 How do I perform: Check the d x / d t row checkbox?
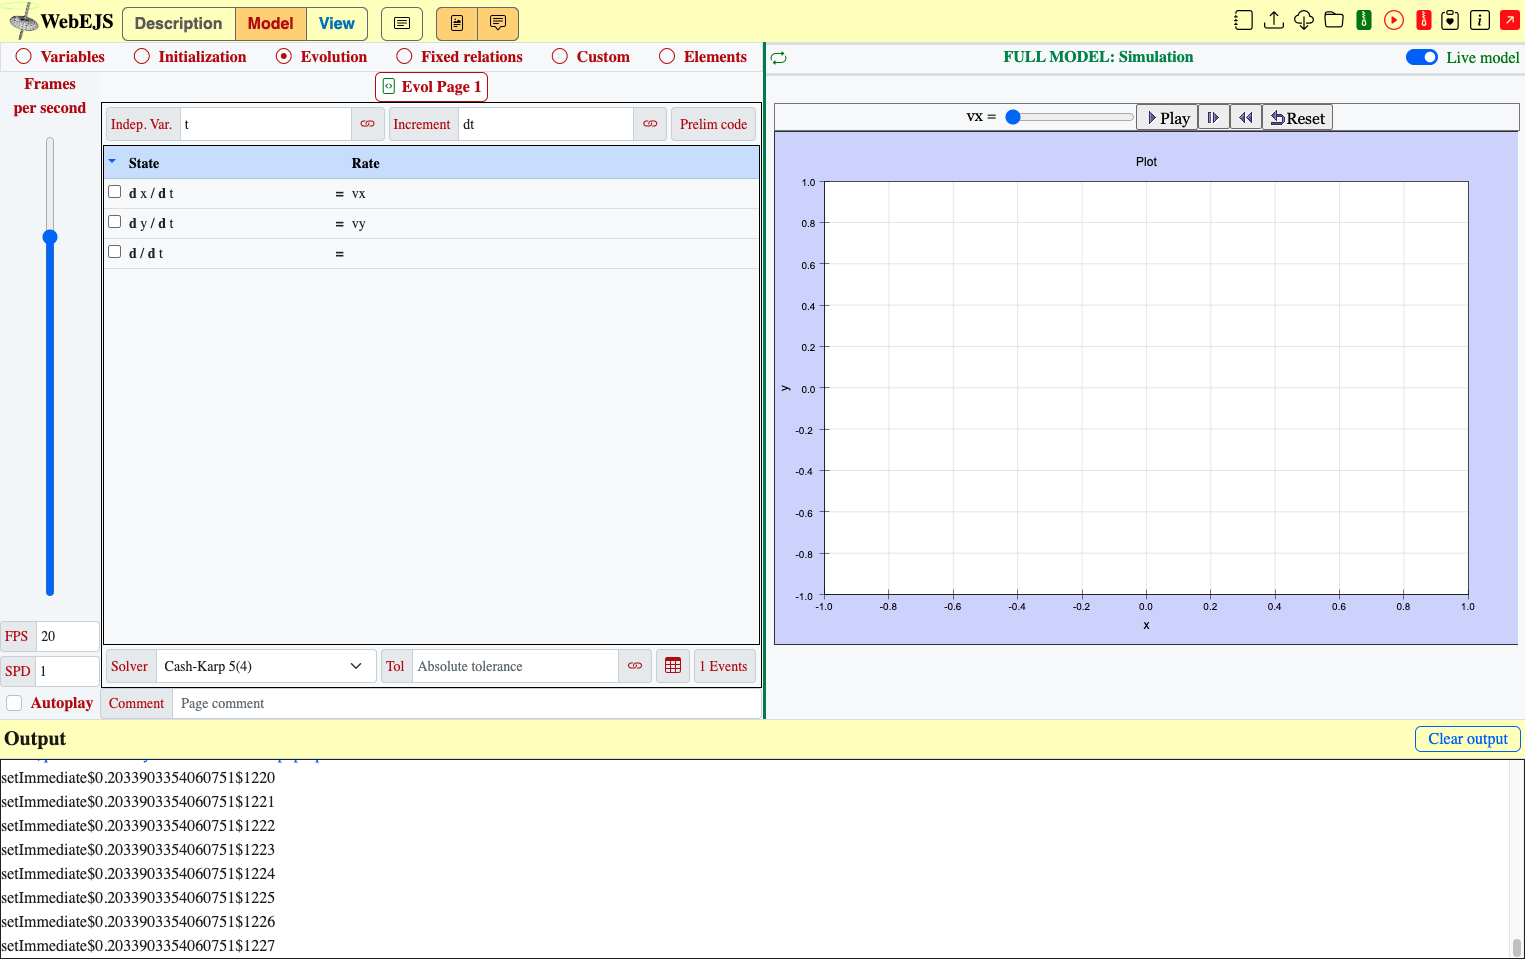115,192
